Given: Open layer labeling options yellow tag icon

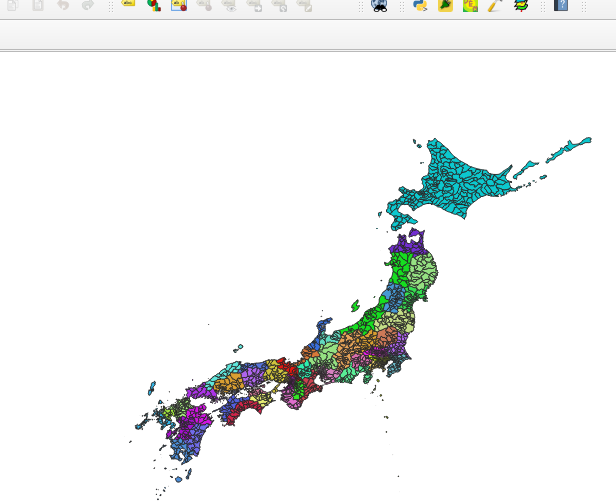Looking at the screenshot, I should (x=128, y=4).
